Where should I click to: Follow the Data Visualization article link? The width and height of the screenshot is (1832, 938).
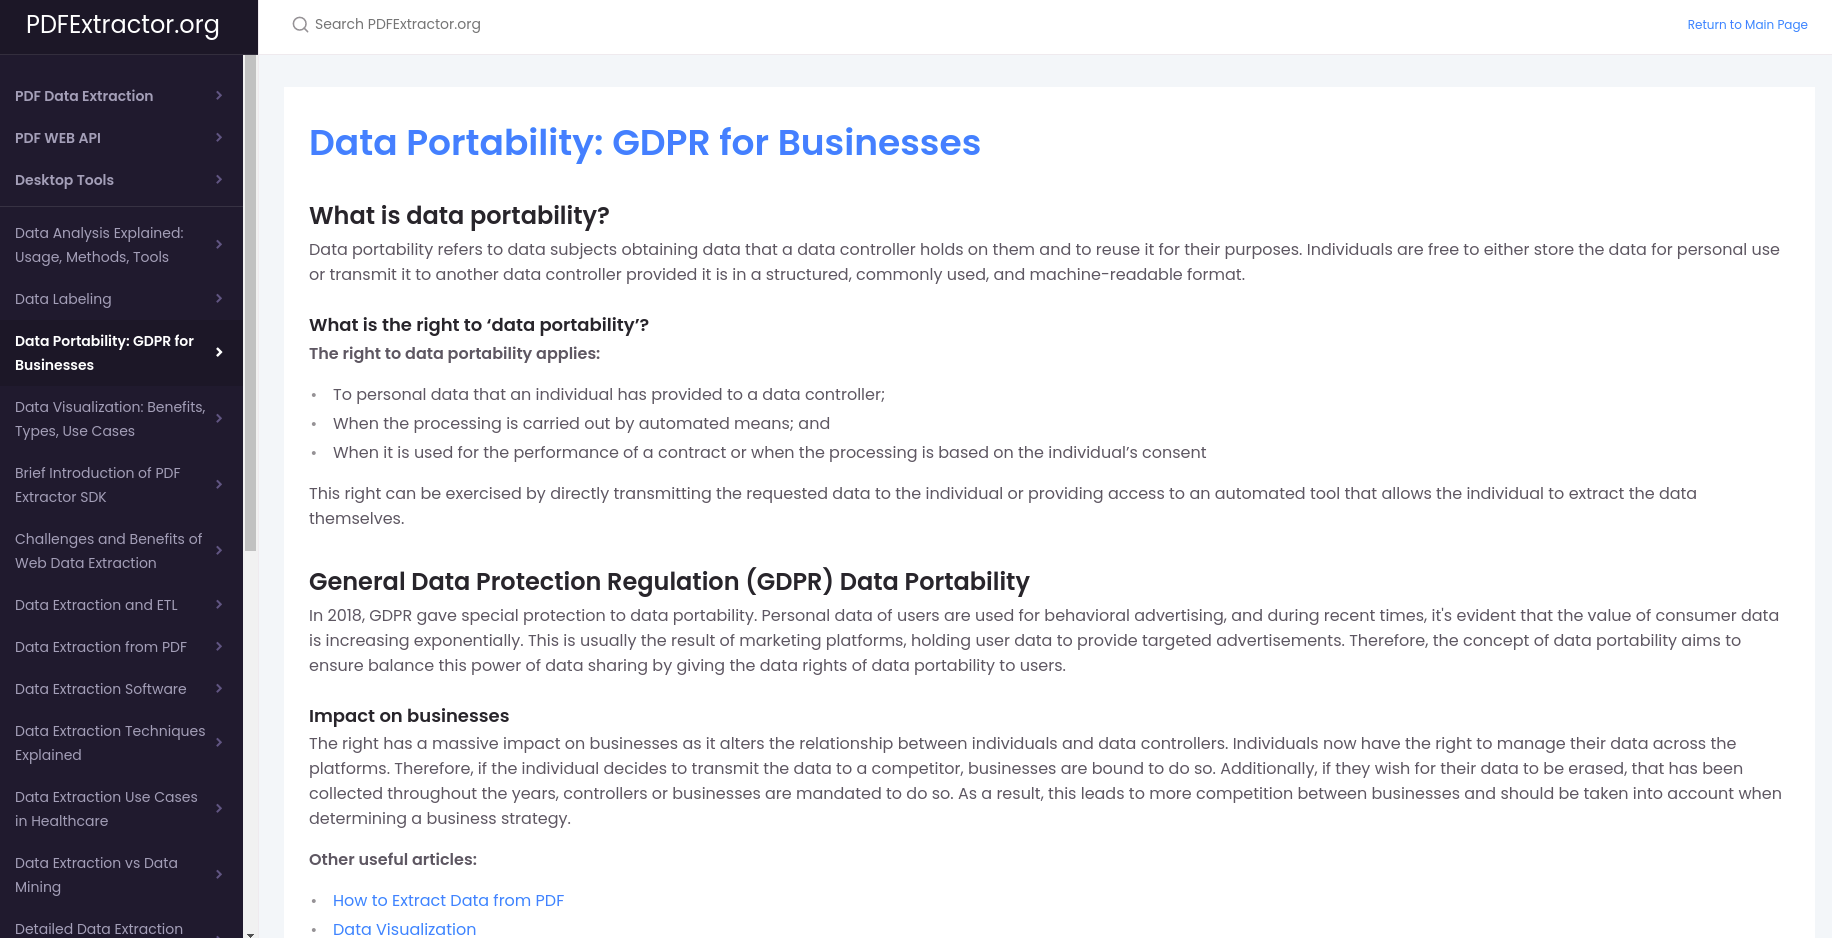click(404, 929)
